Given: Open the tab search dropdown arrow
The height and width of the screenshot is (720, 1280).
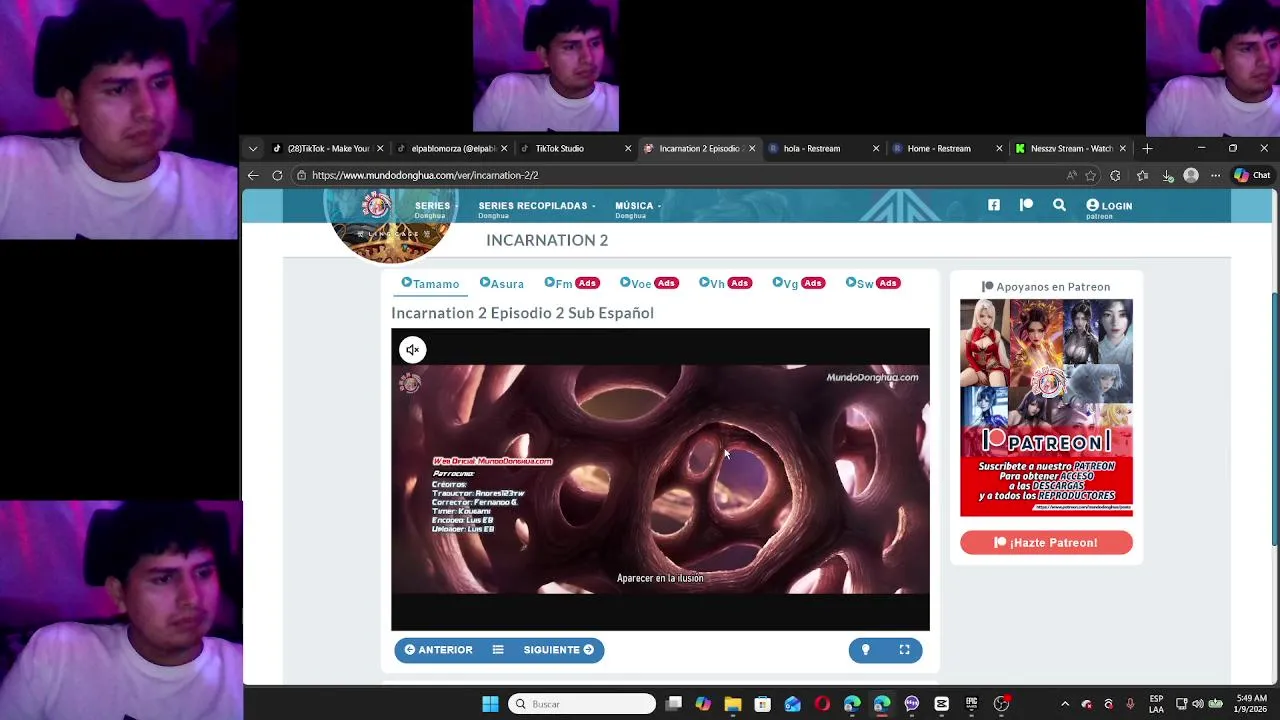Looking at the screenshot, I should click(x=253, y=148).
